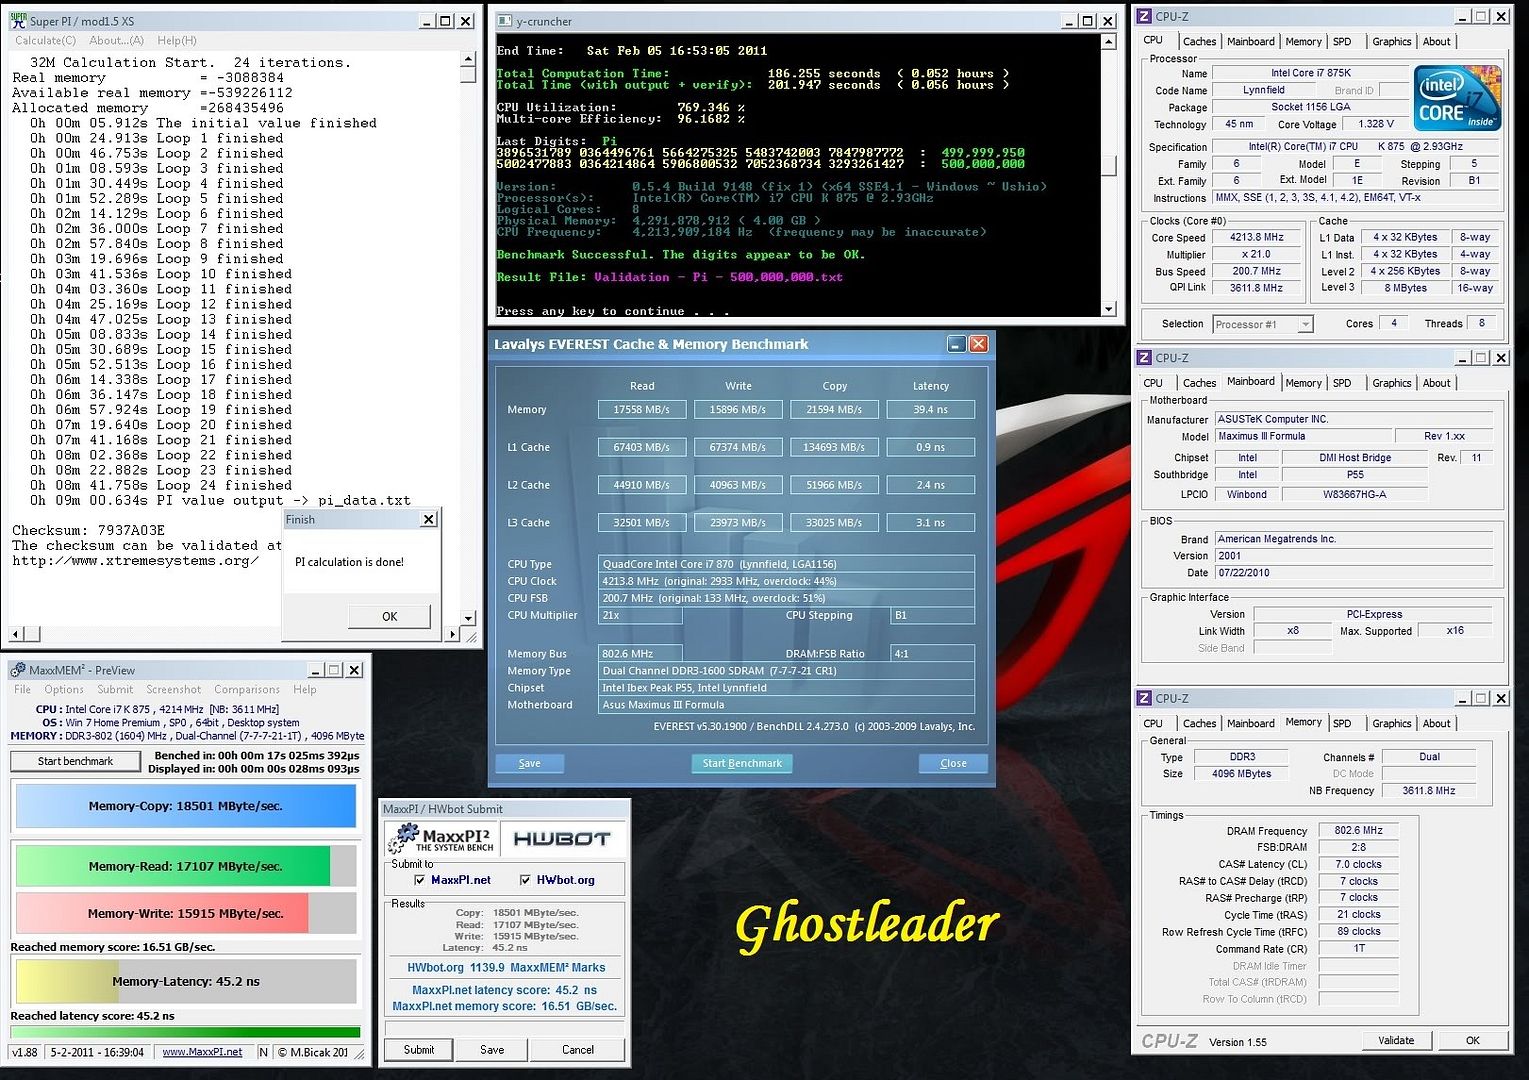1529x1080 pixels.
Task: Click Save button in EVEREST benchmark
Action: [529, 763]
